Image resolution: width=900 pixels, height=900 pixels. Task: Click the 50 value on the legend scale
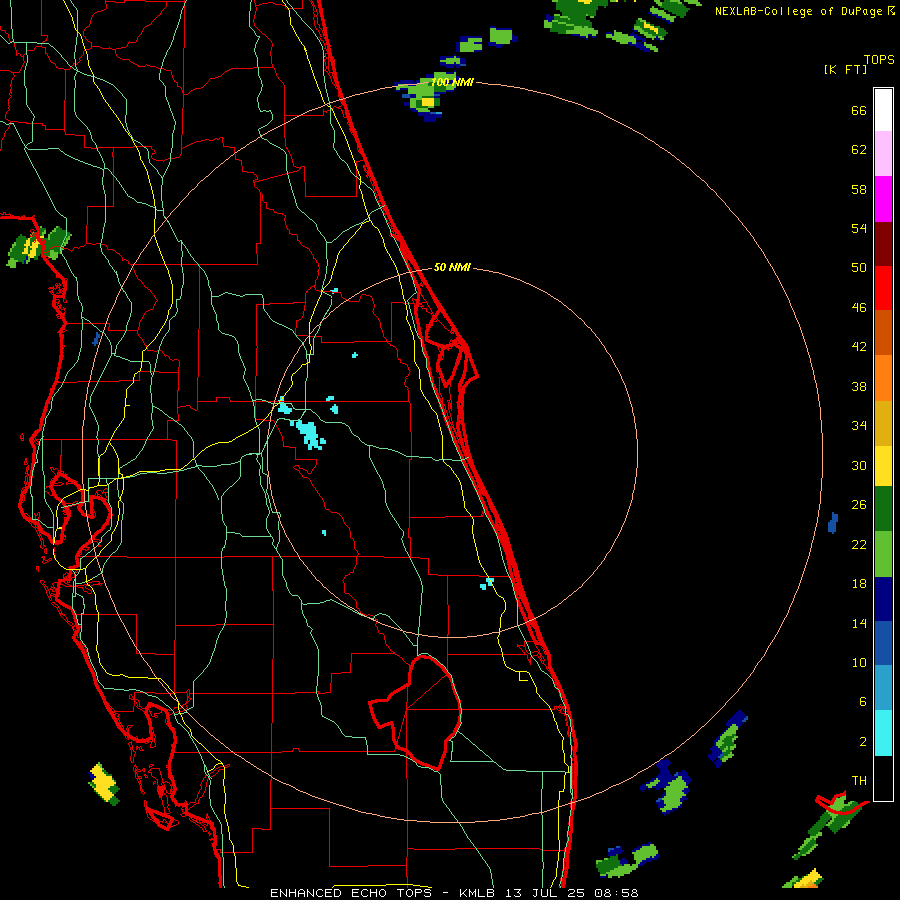(x=859, y=268)
